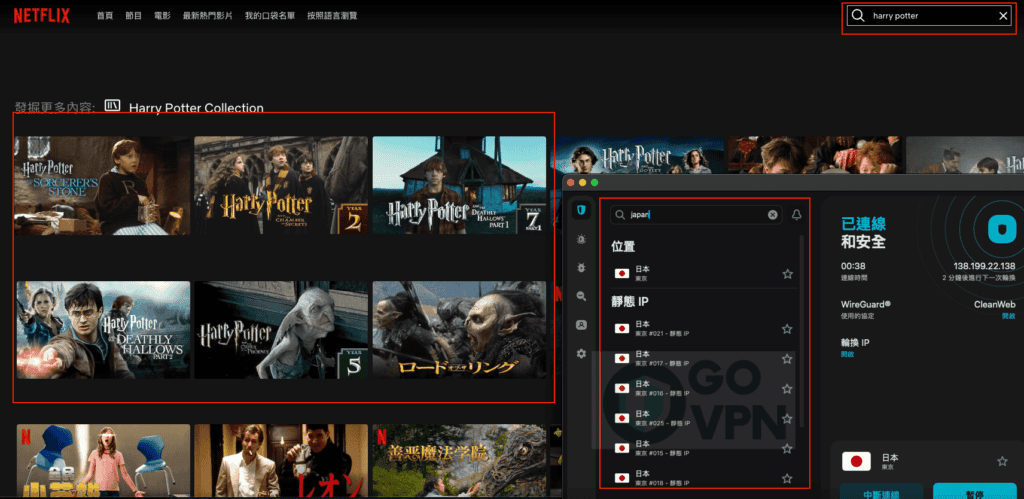Screen dimensions: 1024x499
Task: Clear the japan search in the VPN app
Action: point(773,214)
